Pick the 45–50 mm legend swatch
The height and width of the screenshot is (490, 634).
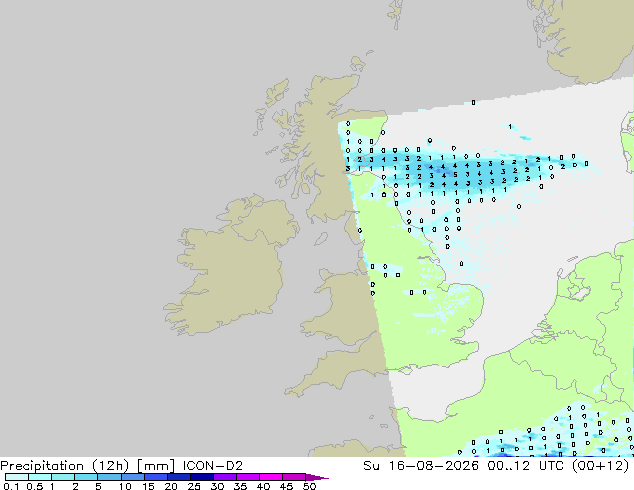[294, 477]
